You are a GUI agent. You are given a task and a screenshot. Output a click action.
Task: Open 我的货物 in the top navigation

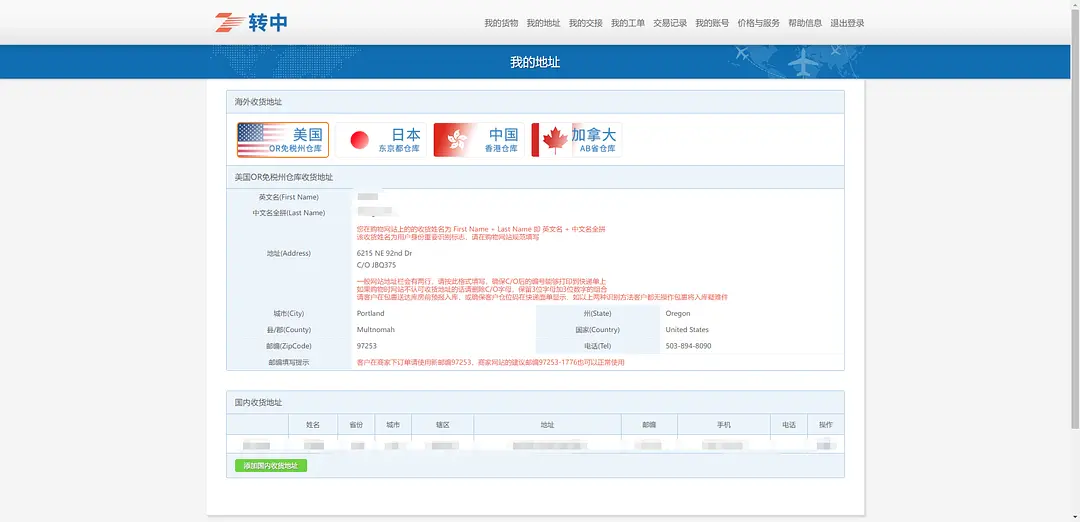coord(501,23)
